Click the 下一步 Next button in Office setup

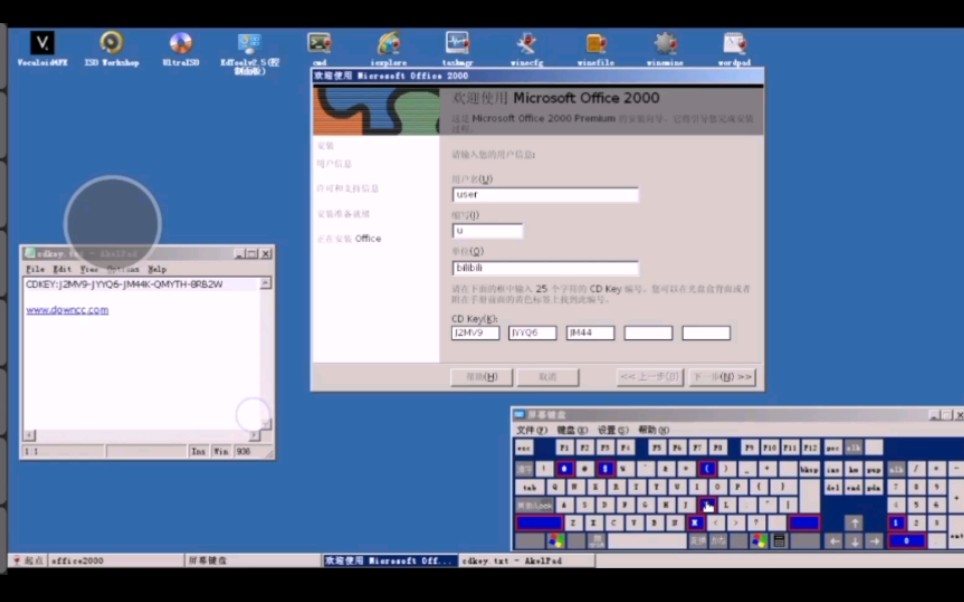pos(723,377)
